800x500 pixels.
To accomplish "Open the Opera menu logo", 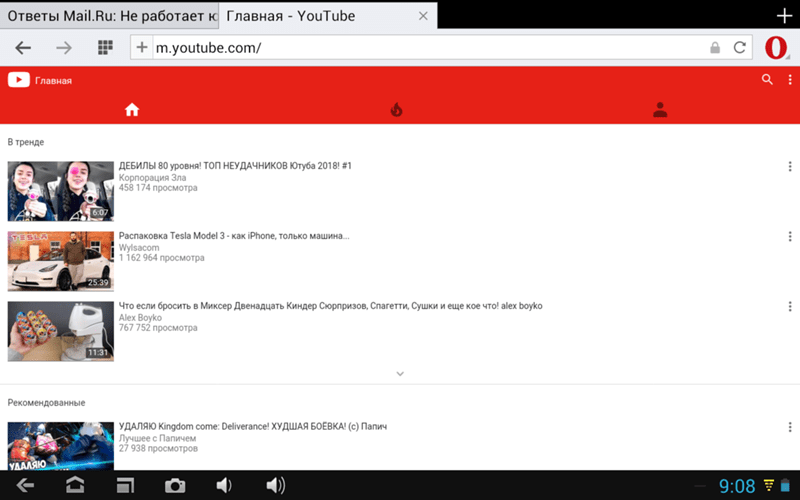I will tap(776, 47).
